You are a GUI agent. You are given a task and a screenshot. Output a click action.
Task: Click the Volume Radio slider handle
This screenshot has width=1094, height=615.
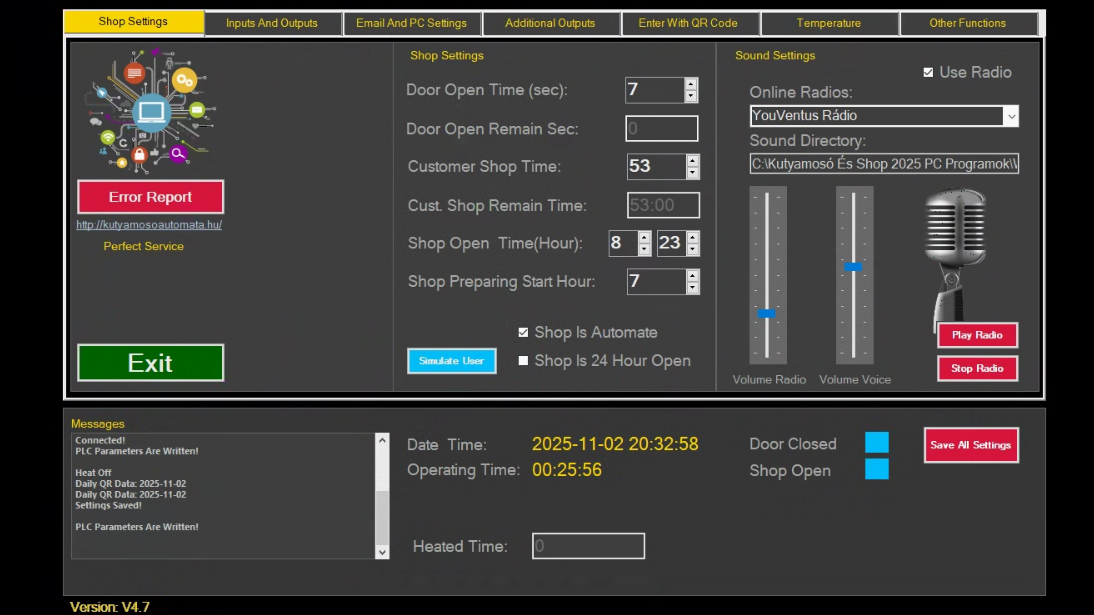pos(767,313)
